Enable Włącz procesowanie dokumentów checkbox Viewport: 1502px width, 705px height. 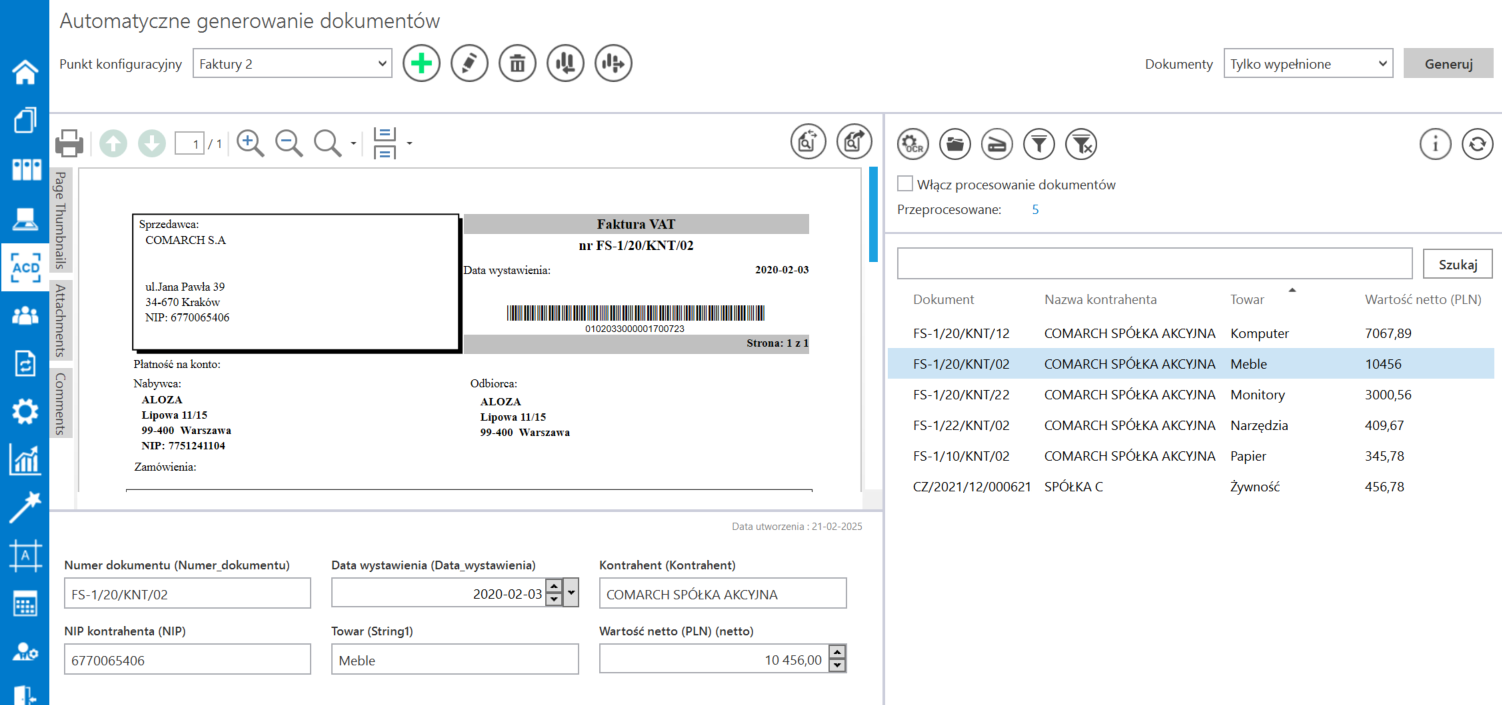pos(905,184)
